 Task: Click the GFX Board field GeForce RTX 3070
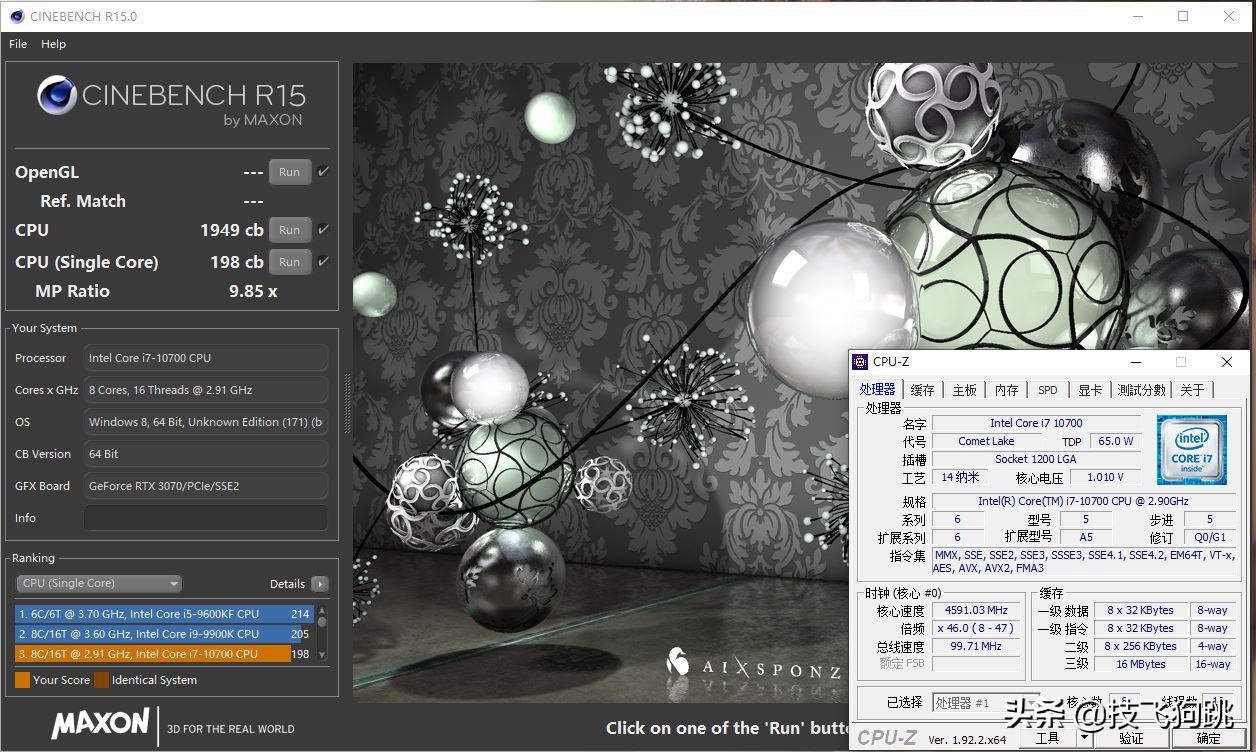click(x=206, y=486)
